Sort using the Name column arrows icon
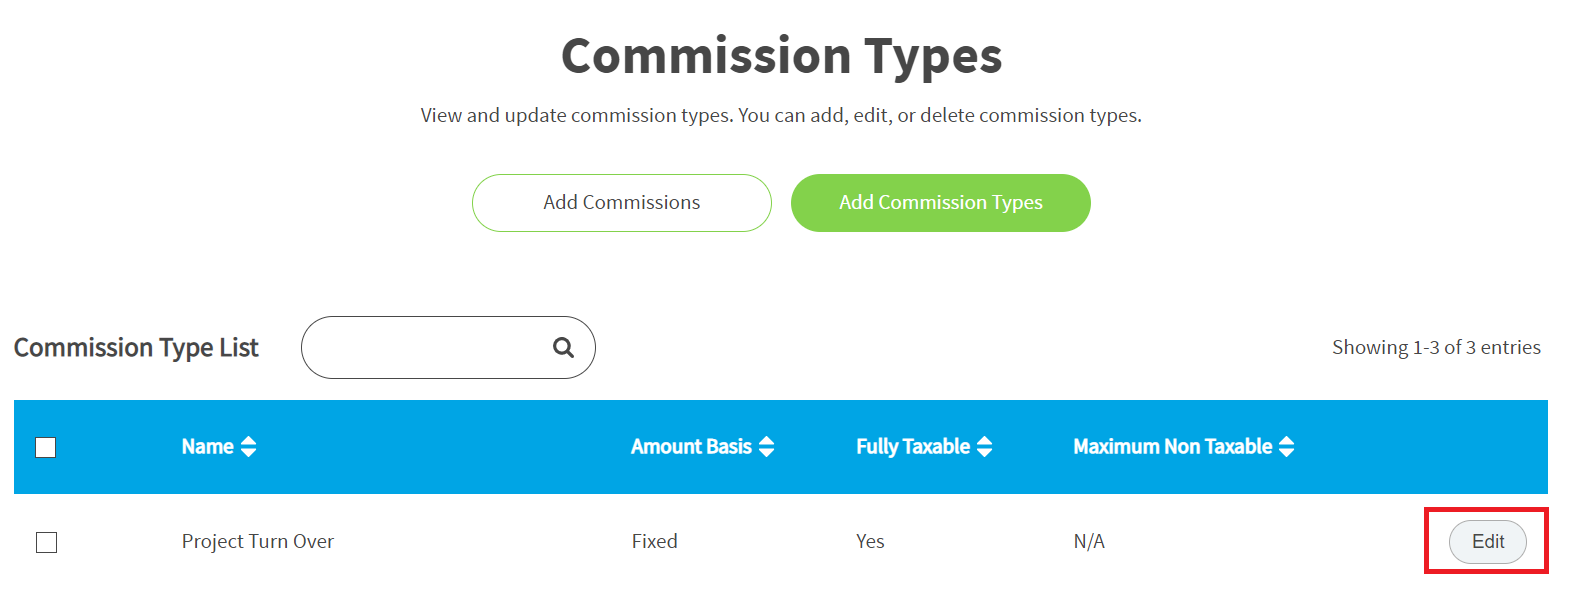The width and height of the screenshot is (1569, 590). 248,447
